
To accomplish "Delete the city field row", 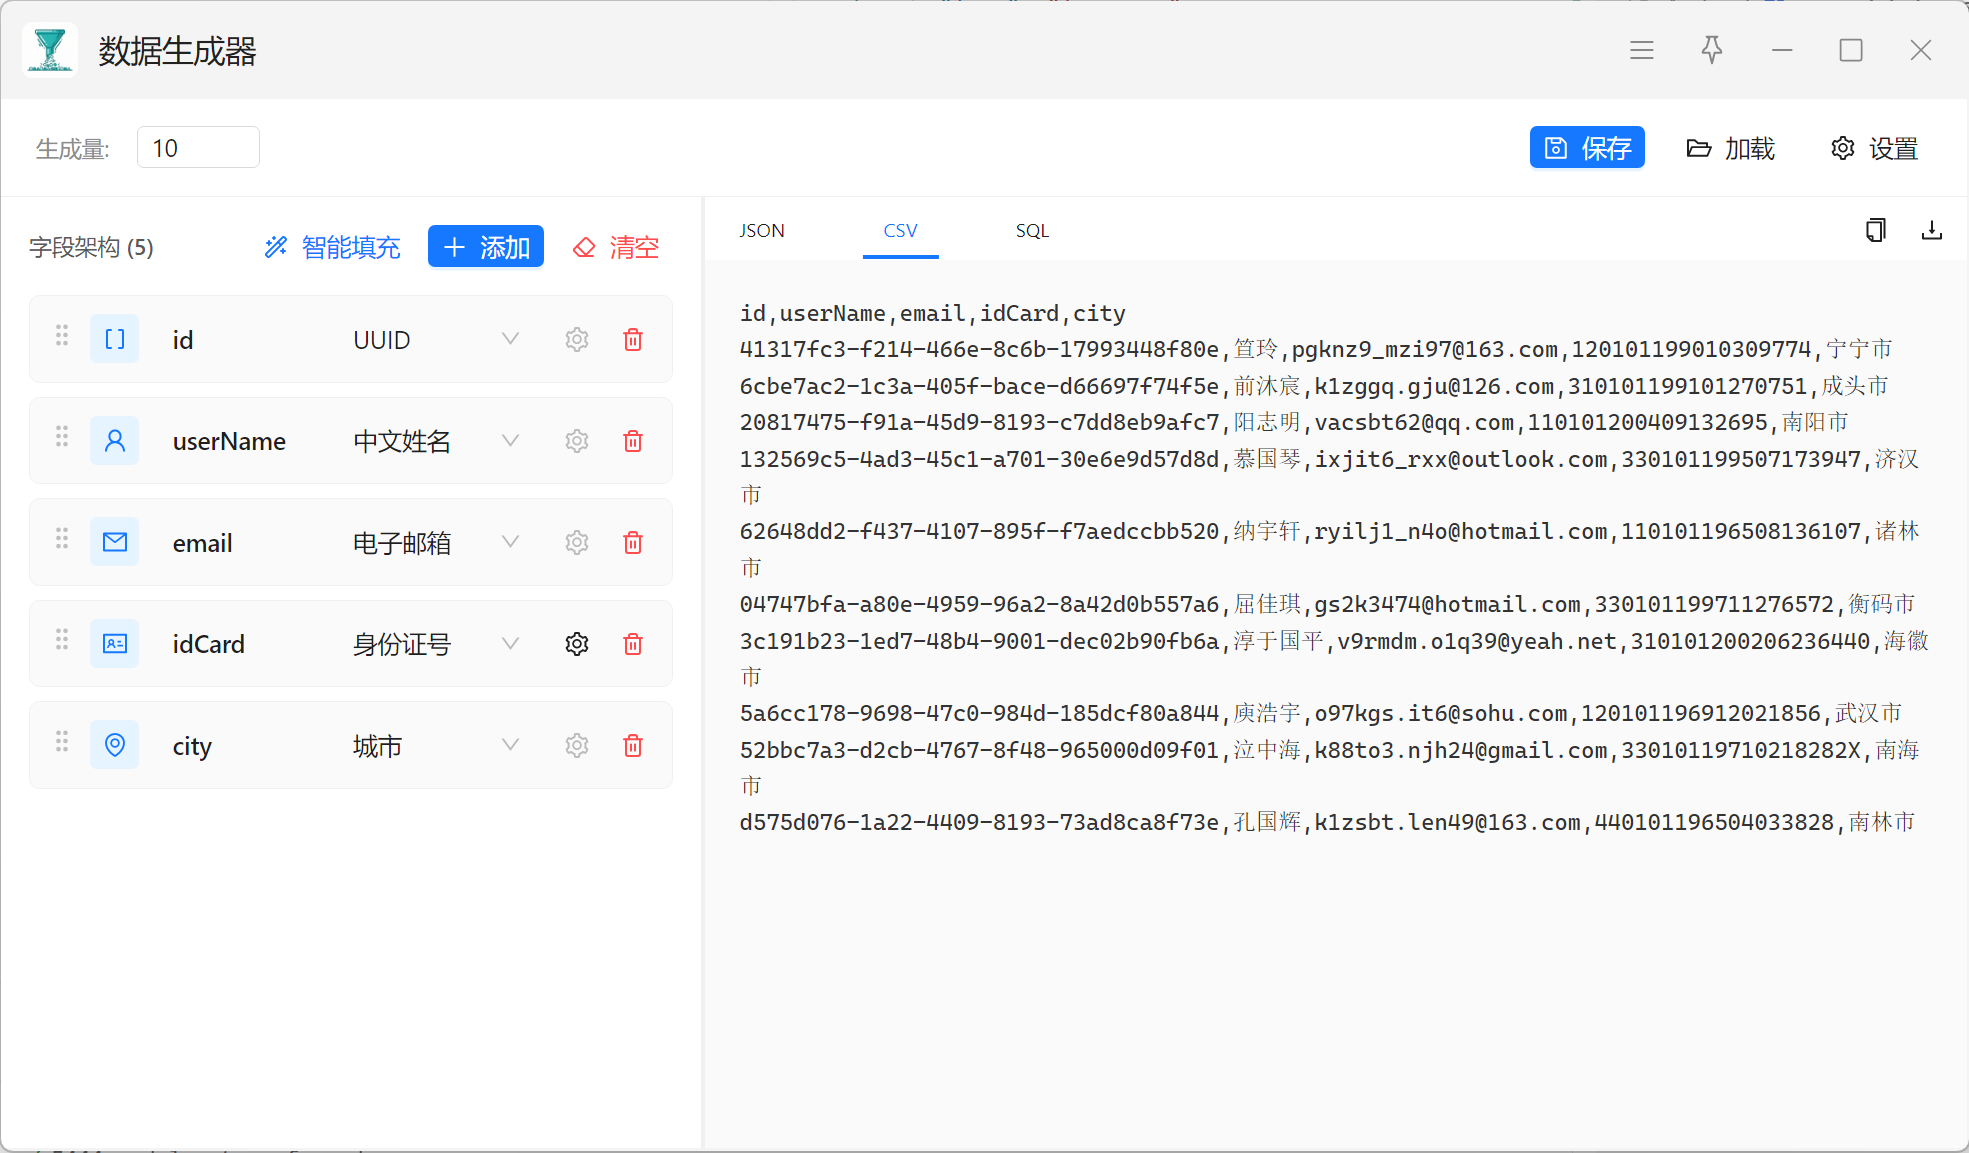I will (x=632, y=746).
